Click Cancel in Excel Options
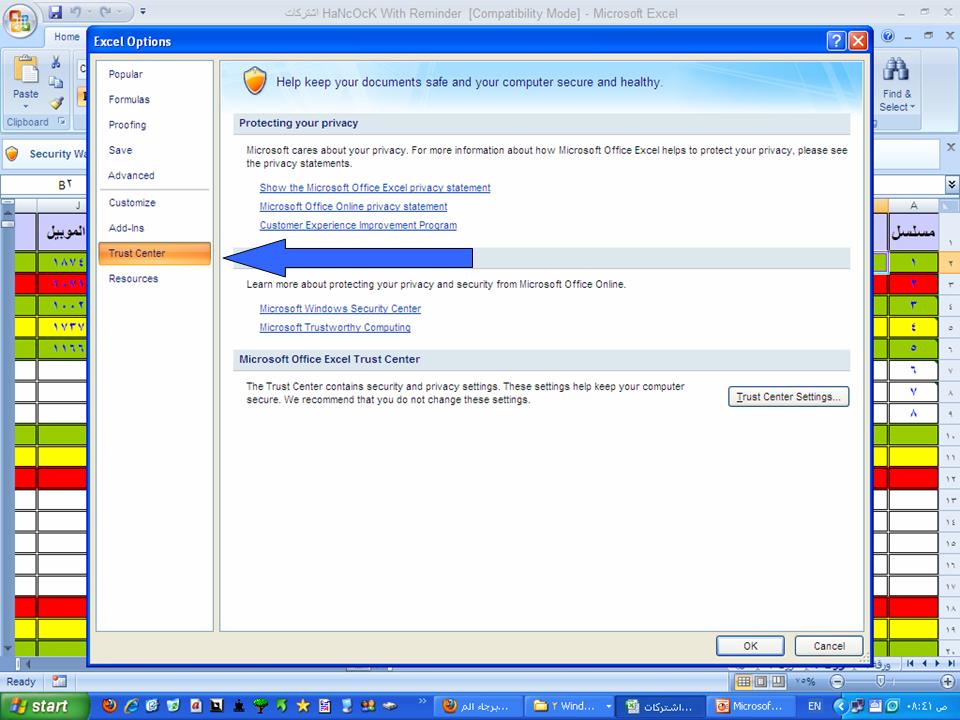This screenshot has height=720, width=960. pos(829,646)
